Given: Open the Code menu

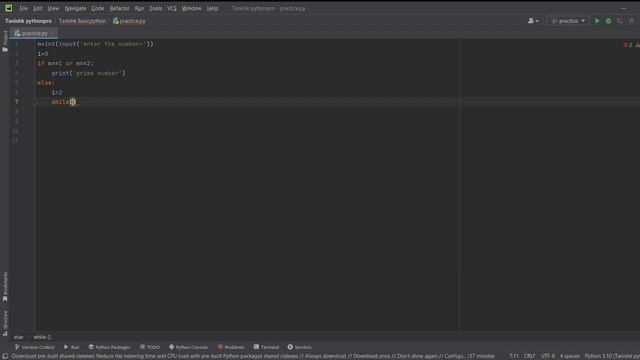Looking at the screenshot, I should click(98, 8).
